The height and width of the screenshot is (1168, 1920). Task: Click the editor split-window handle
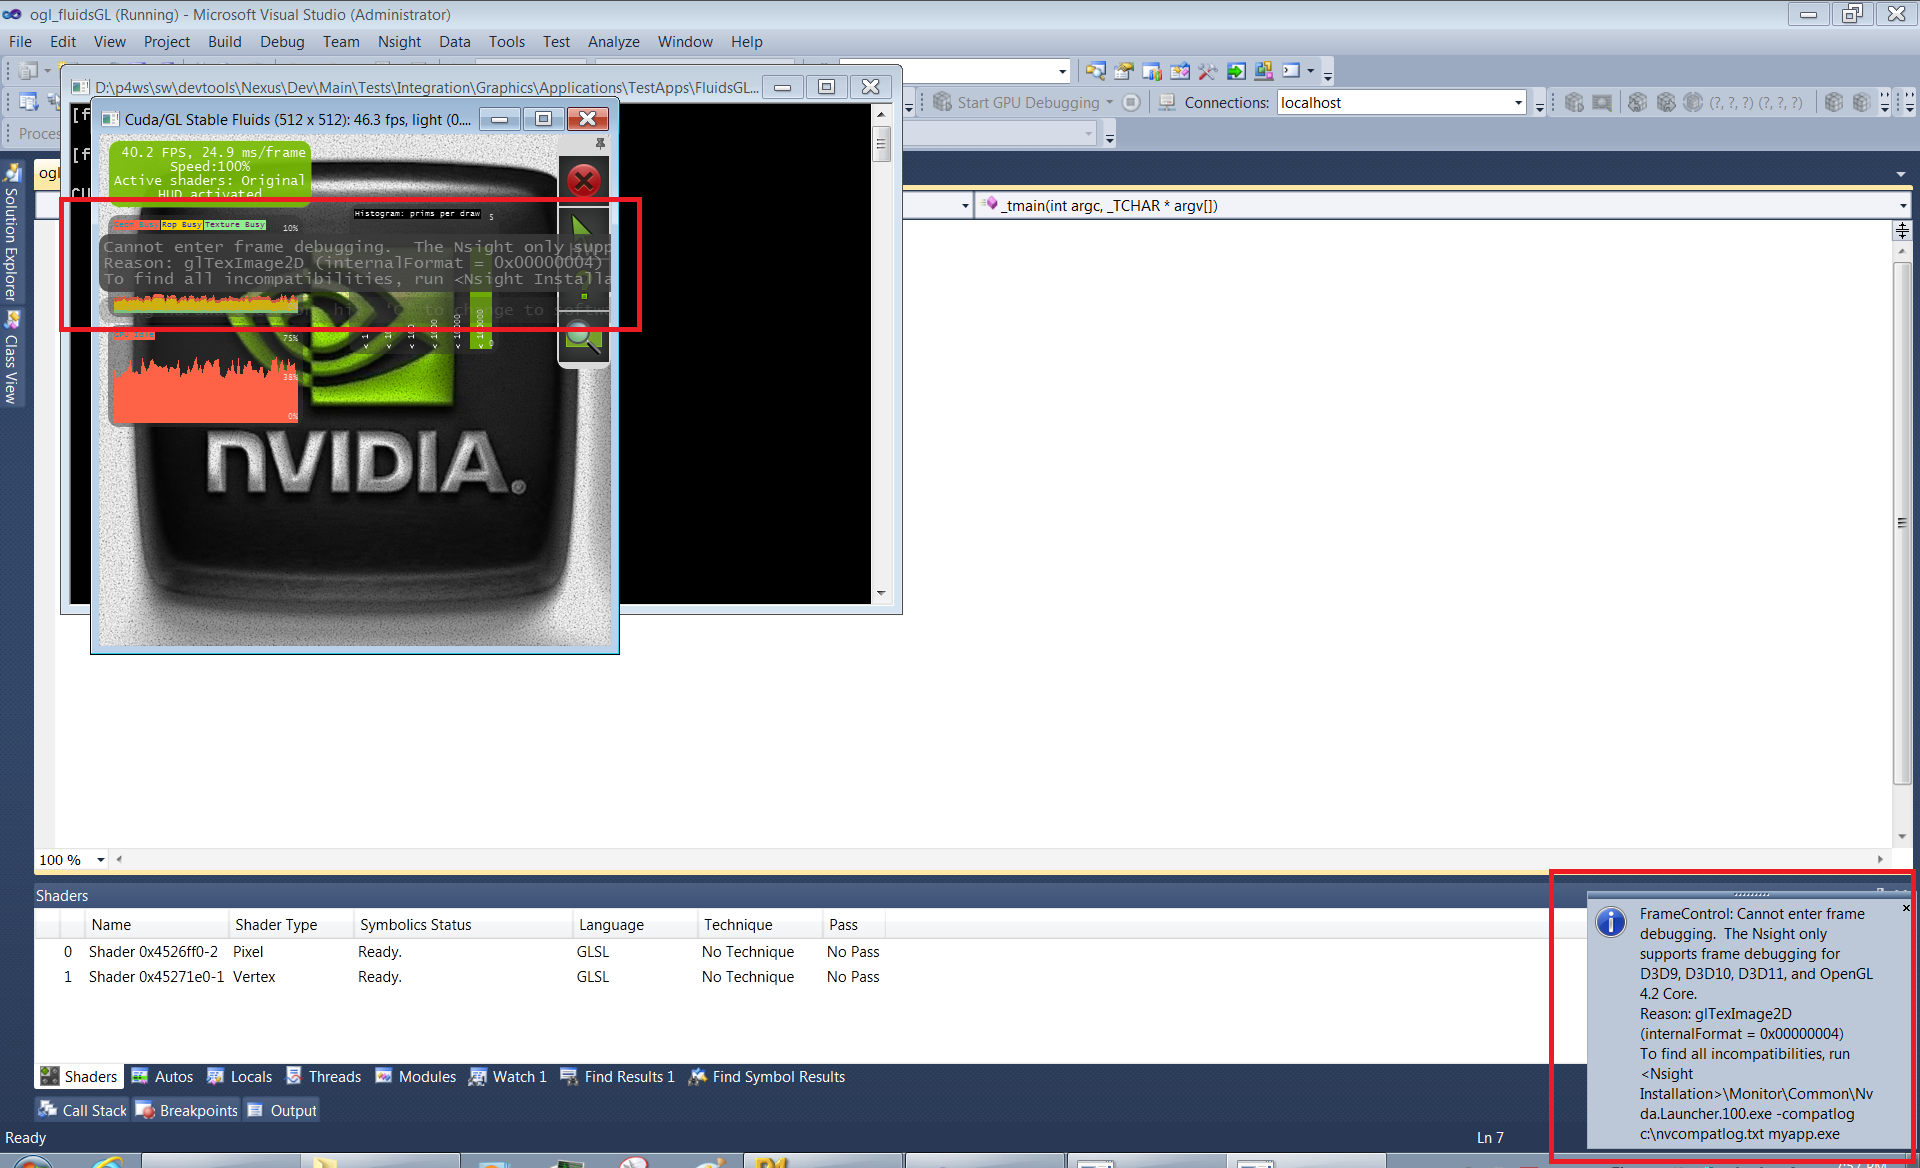coord(1901,230)
